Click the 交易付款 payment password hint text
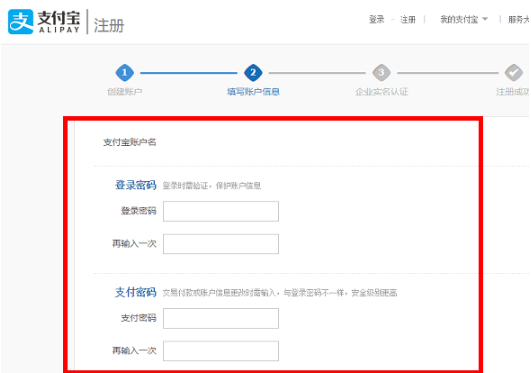The image size is (531, 373). tap(280, 293)
